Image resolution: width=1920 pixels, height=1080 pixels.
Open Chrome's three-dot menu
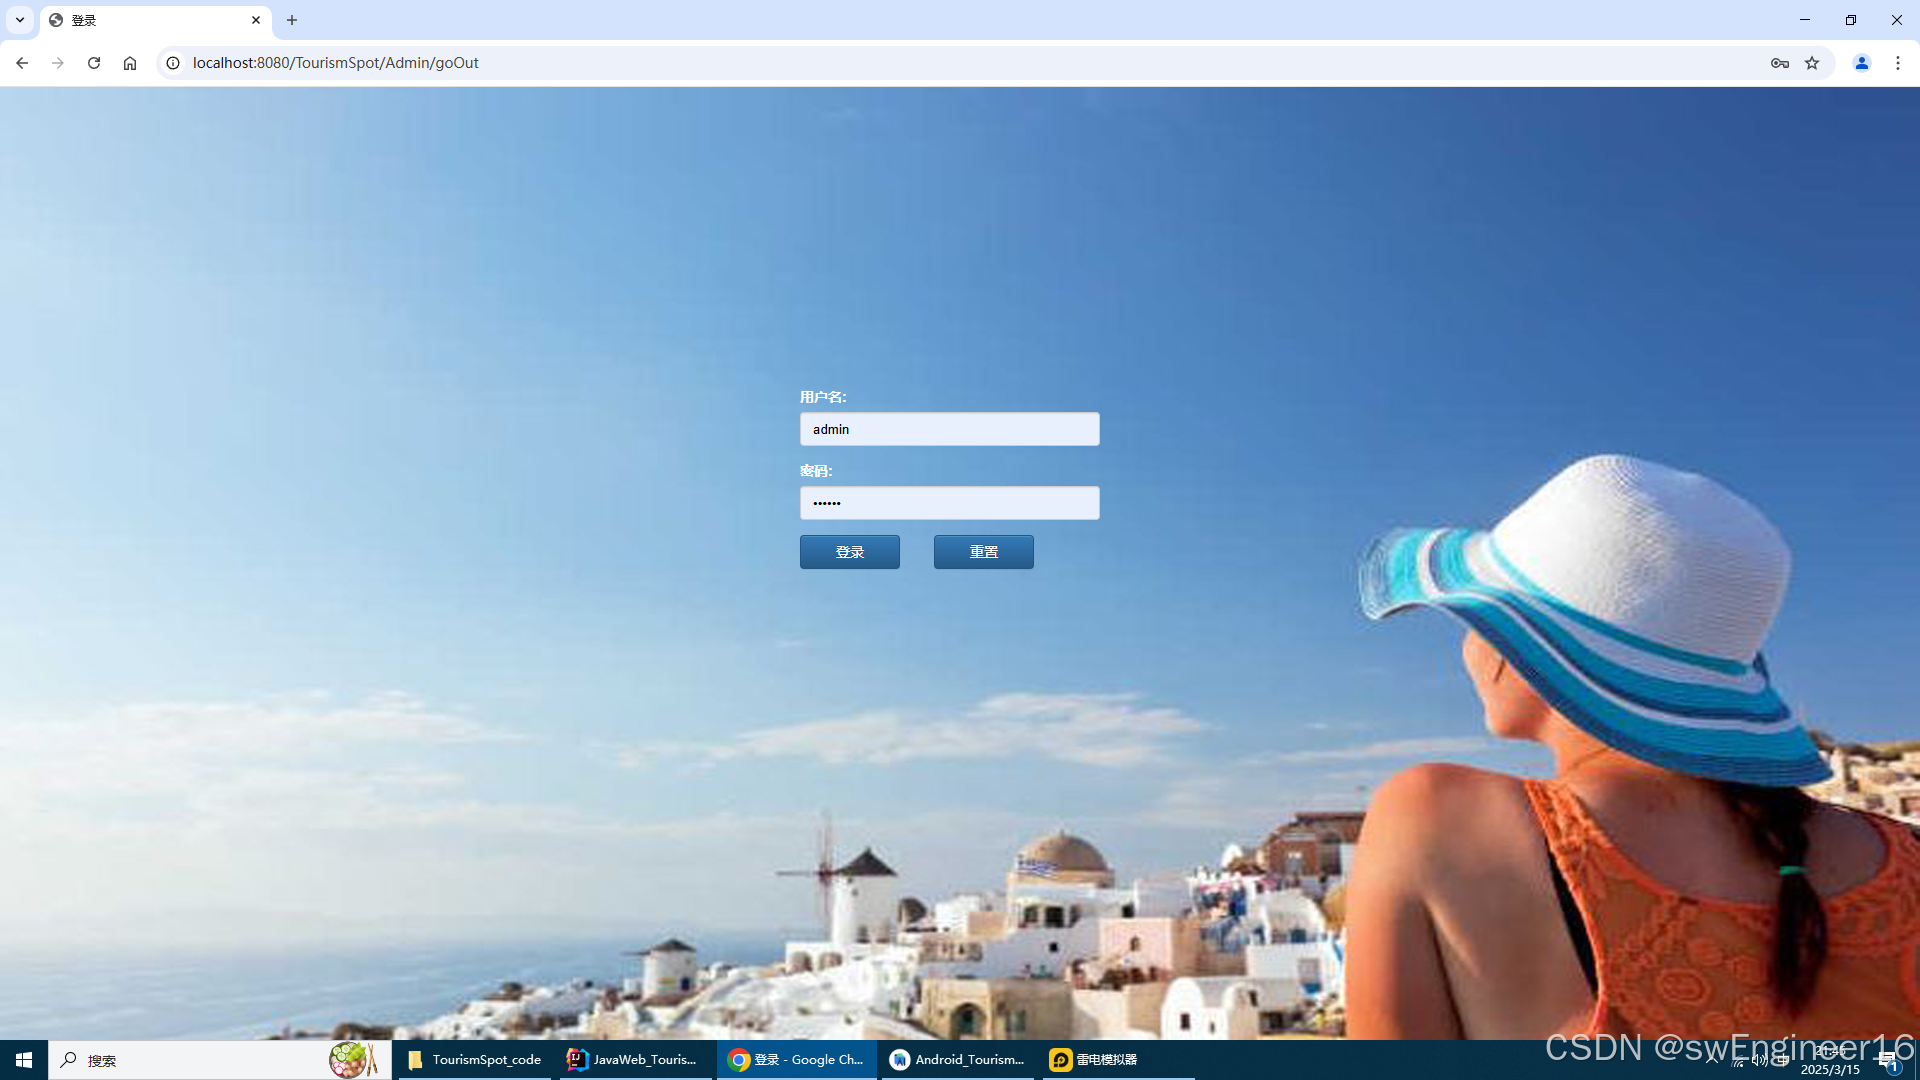click(x=1898, y=63)
